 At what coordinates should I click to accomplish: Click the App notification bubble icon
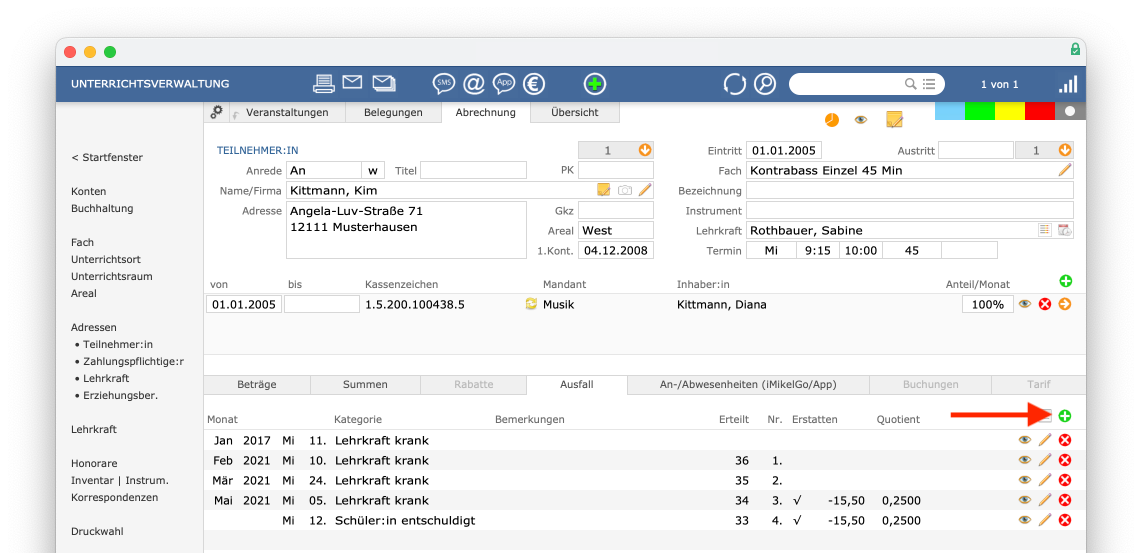[x=504, y=84]
